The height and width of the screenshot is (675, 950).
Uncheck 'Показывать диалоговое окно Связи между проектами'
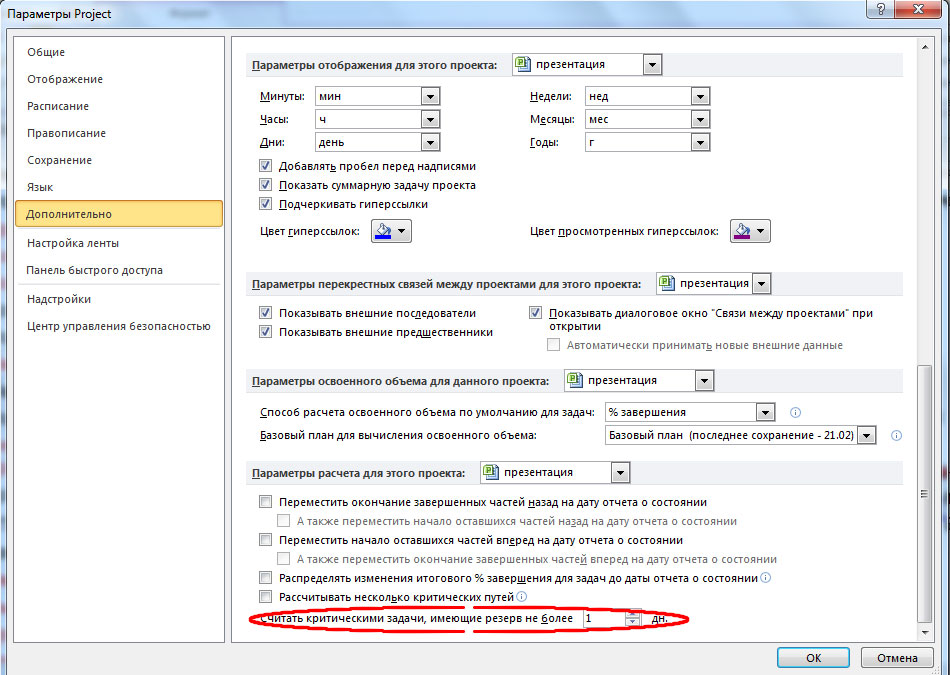click(x=535, y=313)
